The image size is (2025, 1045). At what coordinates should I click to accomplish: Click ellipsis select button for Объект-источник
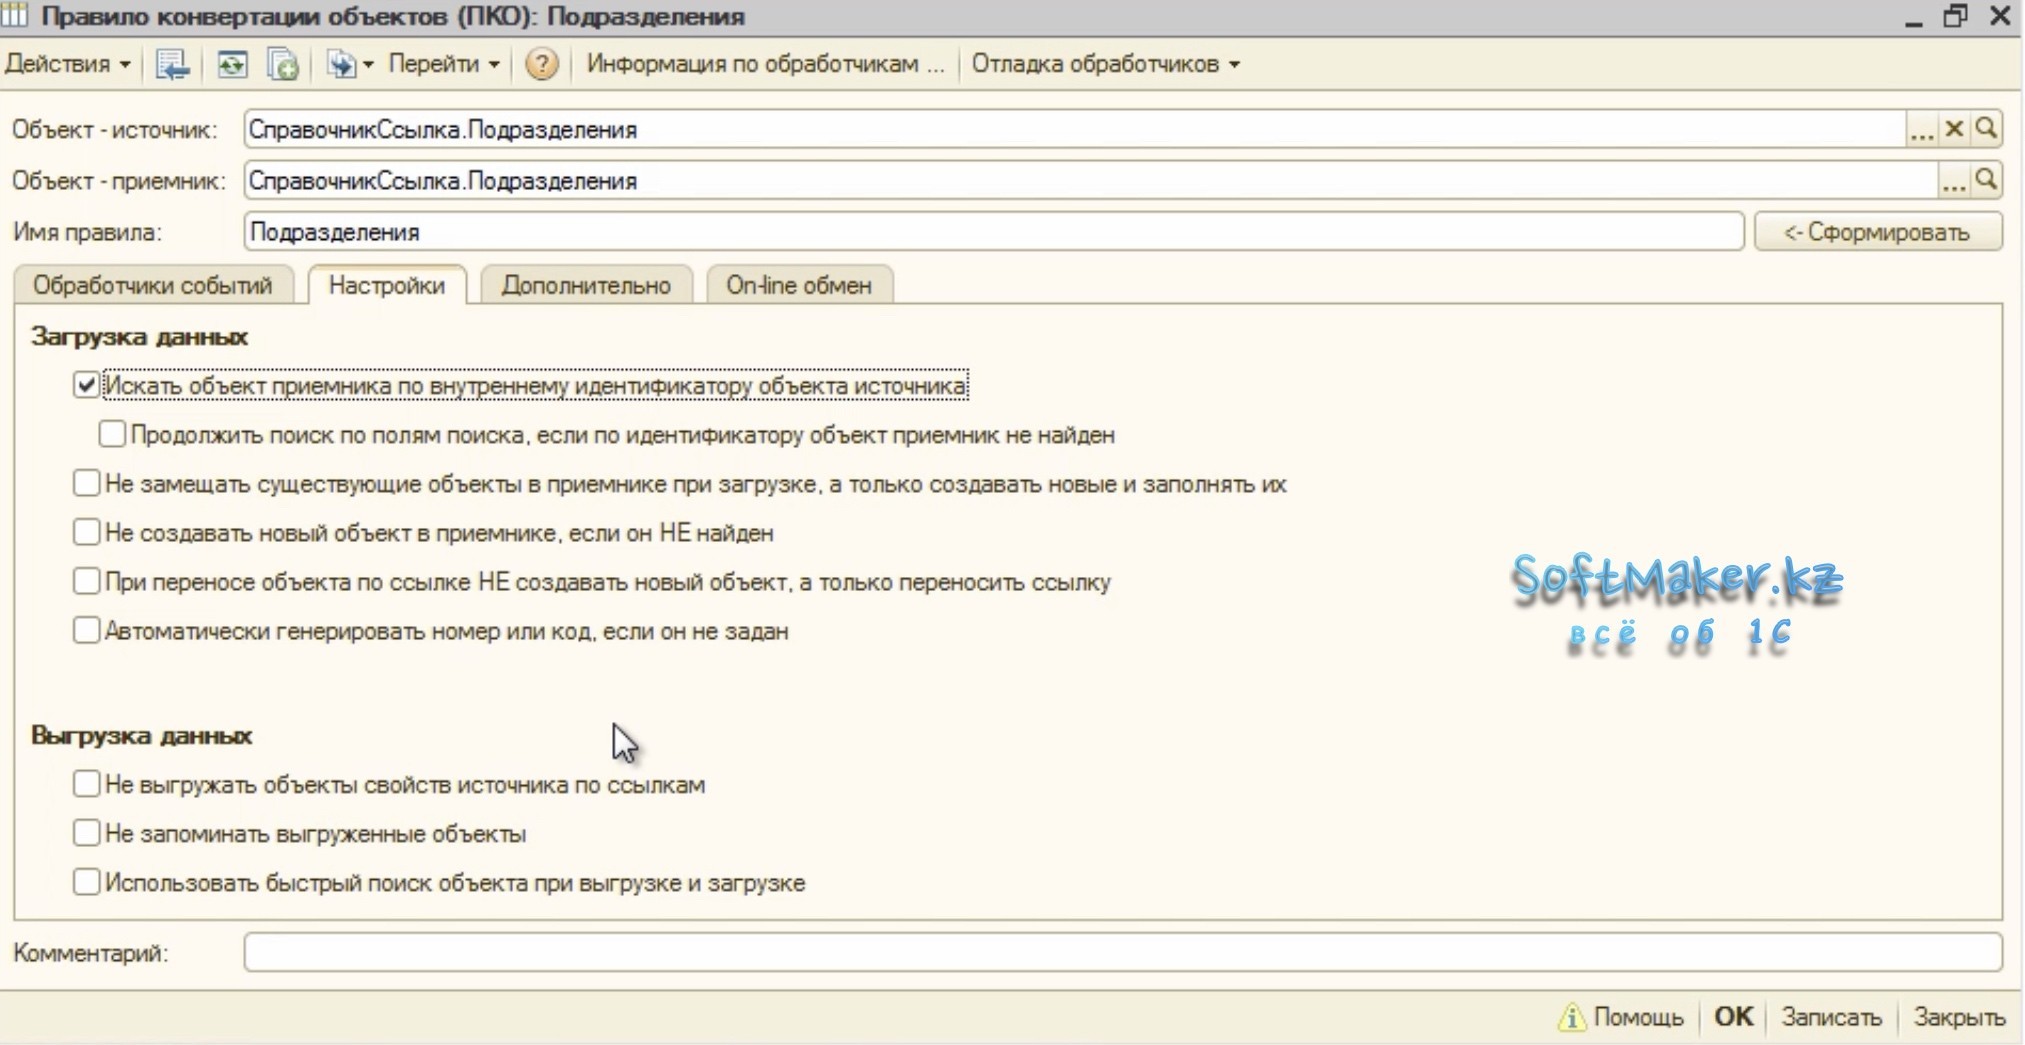[x=1921, y=130]
